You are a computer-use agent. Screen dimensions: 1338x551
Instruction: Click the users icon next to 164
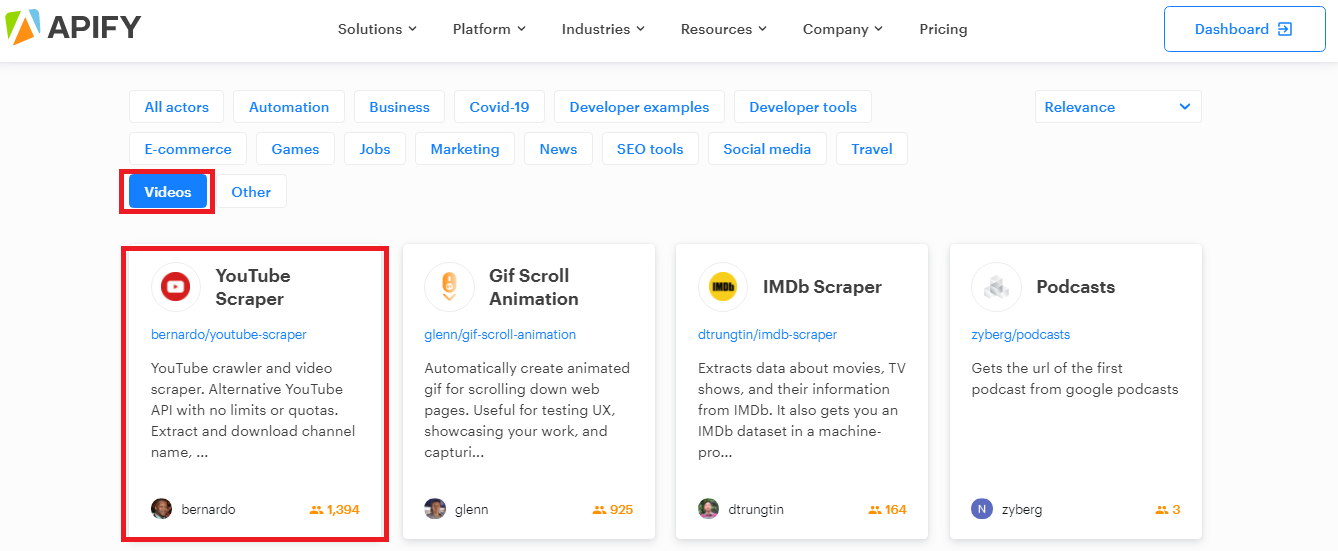[x=874, y=510]
